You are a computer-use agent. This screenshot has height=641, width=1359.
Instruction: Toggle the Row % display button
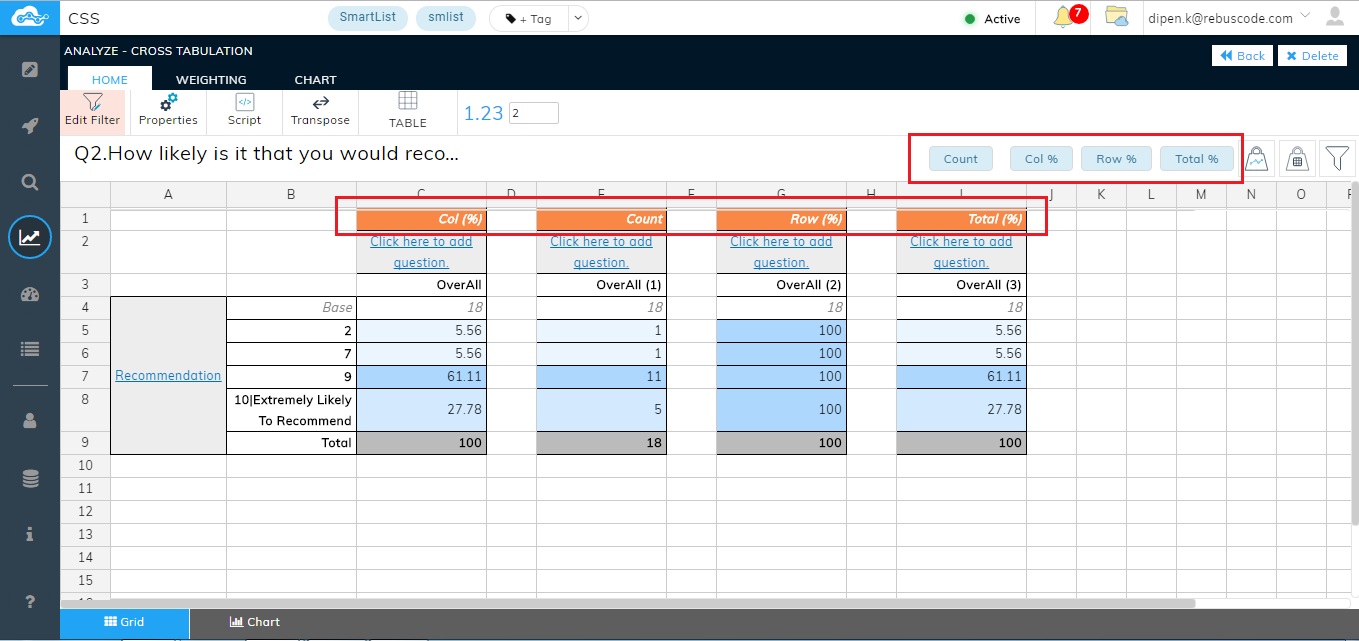1116,158
